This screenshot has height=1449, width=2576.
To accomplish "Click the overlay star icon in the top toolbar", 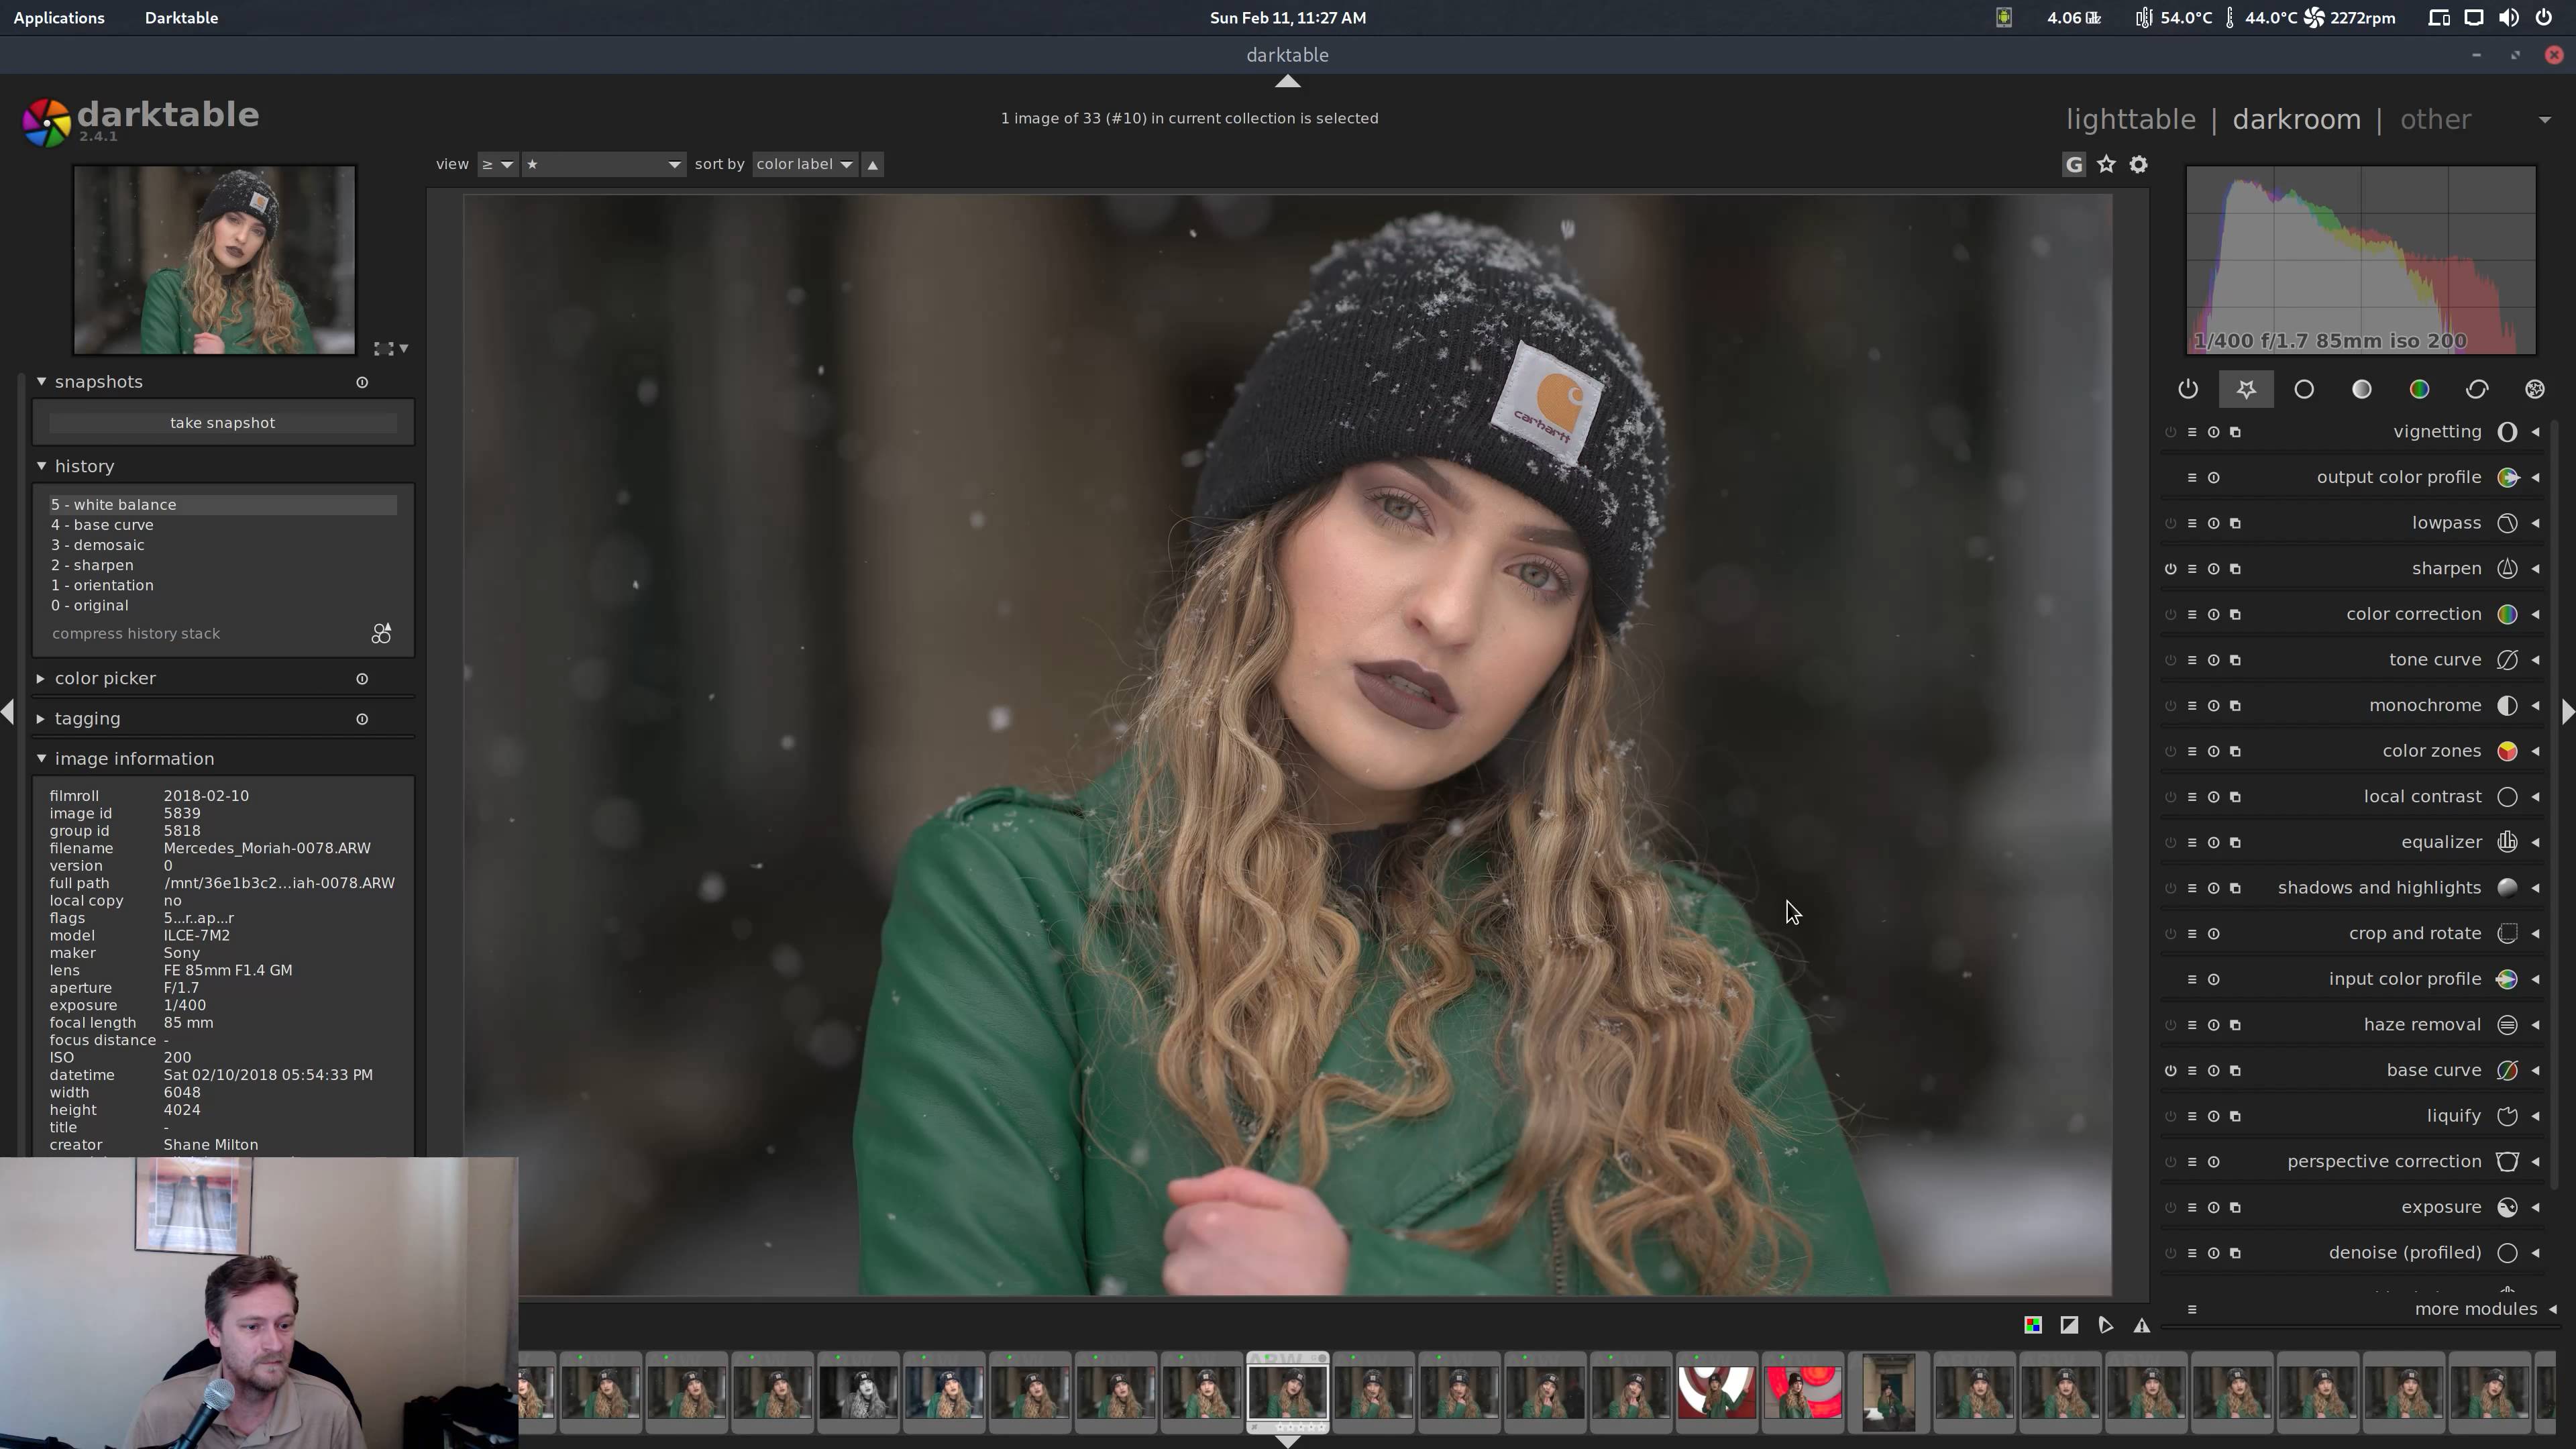I will [x=2106, y=165].
